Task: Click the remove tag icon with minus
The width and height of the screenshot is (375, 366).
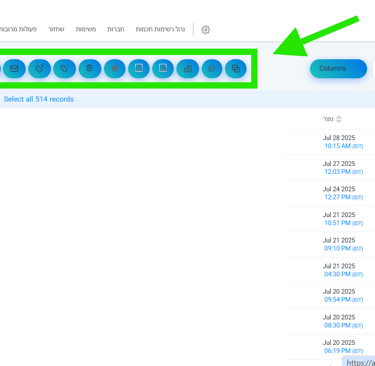Action: coord(64,69)
